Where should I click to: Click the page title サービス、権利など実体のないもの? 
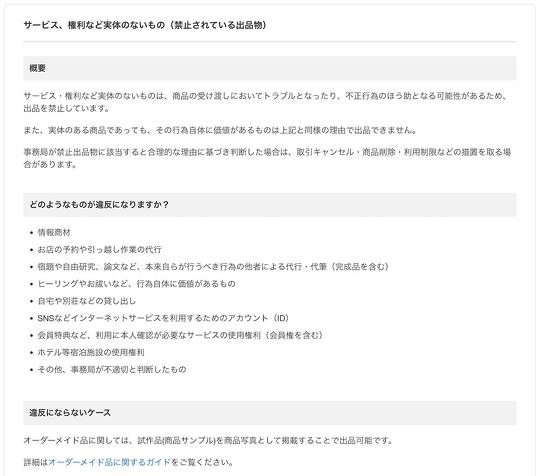click(94, 25)
